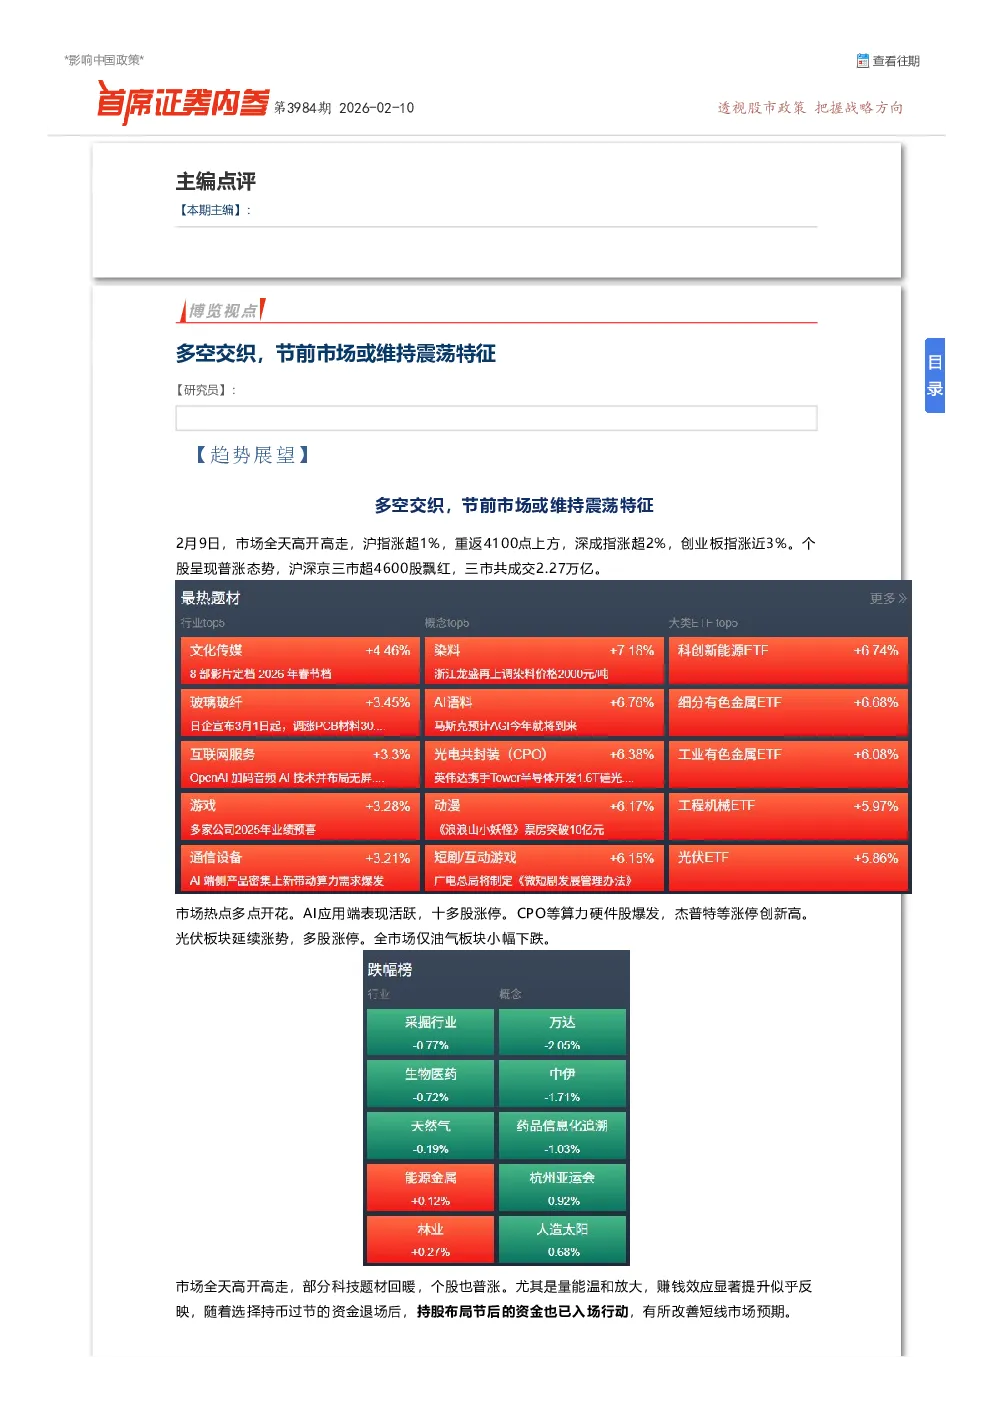Image resolution: width=992 pixels, height=1403 pixels.
Task: Click the *影响中国政策* tagline
Action: click(x=104, y=60)
